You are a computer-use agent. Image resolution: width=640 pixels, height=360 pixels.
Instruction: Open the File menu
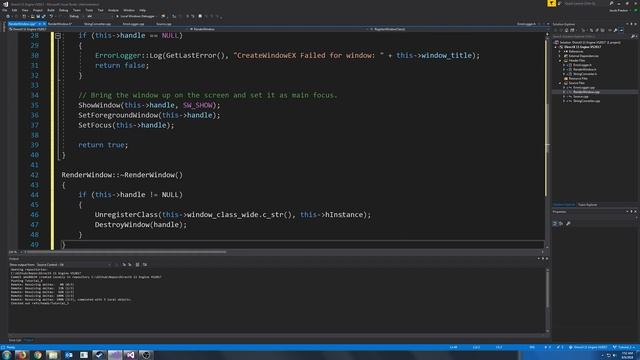pos(4,10)
